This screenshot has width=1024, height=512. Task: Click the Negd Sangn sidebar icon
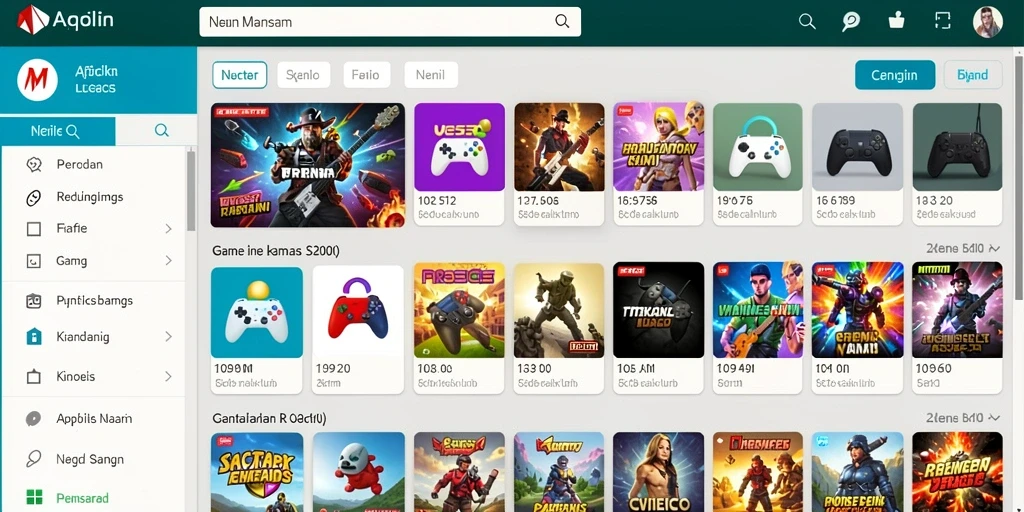33,459
